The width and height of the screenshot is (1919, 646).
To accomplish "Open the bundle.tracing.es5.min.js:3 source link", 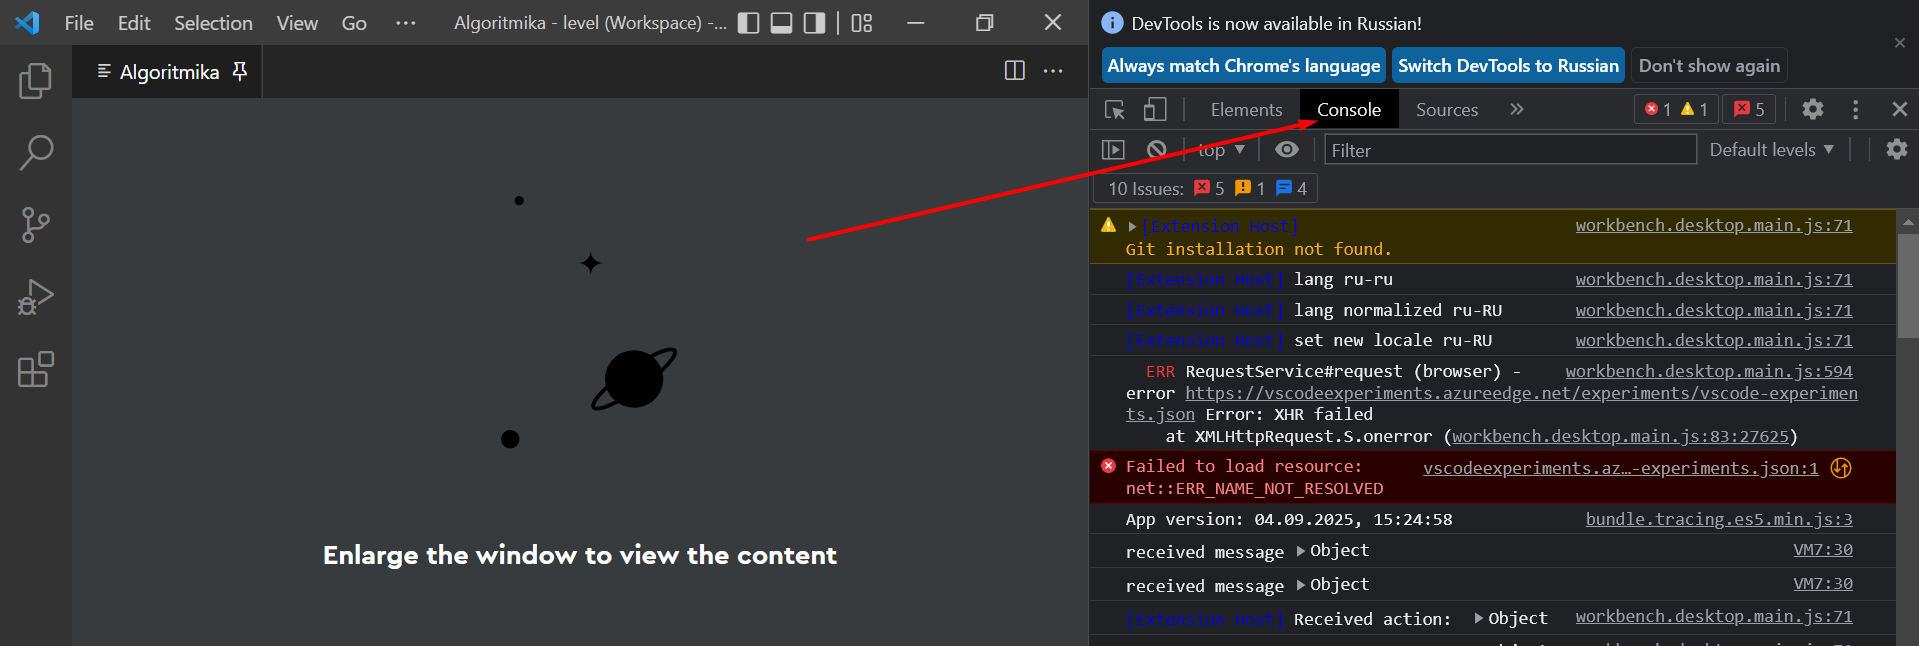I will [x=1718, y=519].
